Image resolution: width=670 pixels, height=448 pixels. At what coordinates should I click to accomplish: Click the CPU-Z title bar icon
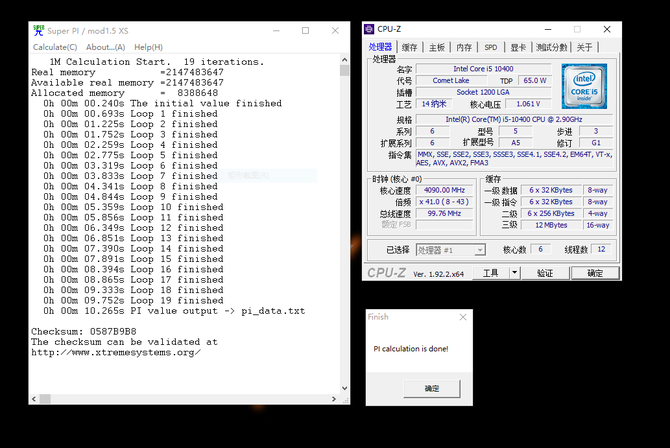(x=369, y=29)
